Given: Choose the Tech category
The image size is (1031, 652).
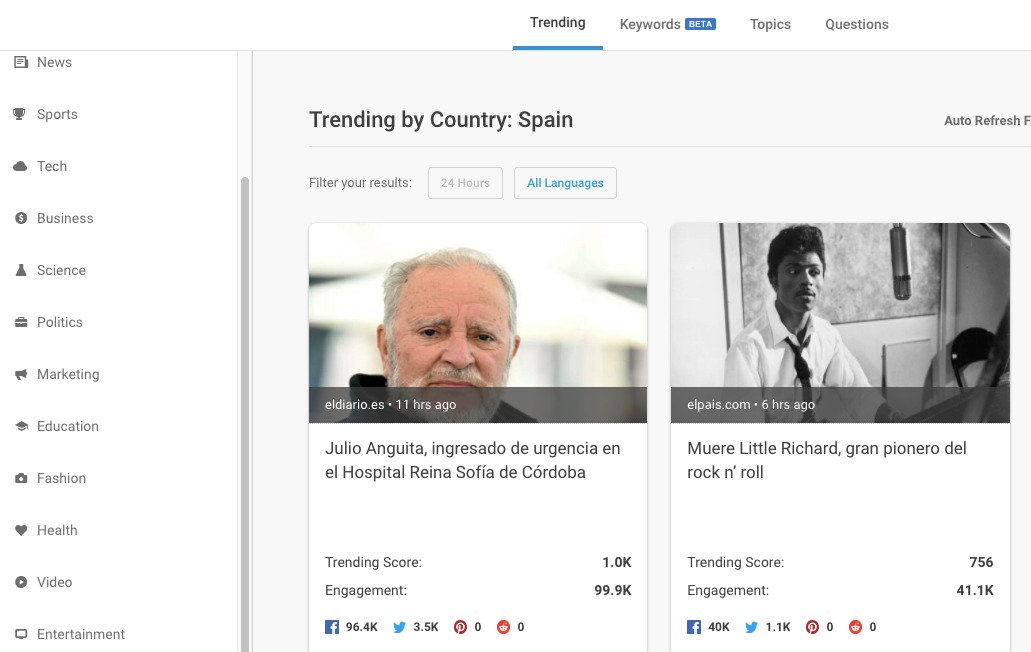Looking at the screenshot, I should [52, 166].
